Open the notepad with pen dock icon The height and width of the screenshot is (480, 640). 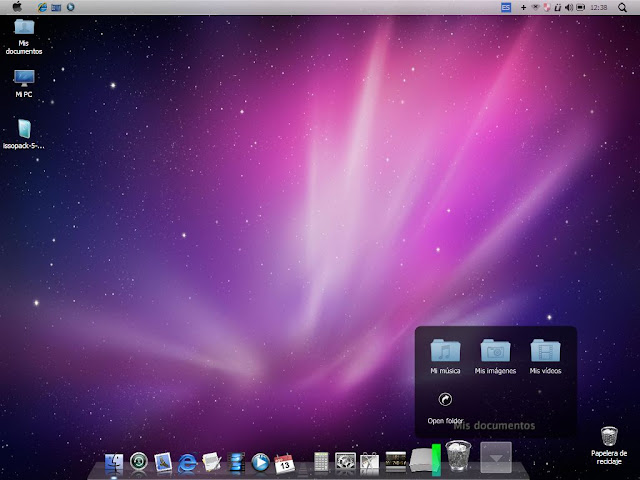click(x=212, y=462)
